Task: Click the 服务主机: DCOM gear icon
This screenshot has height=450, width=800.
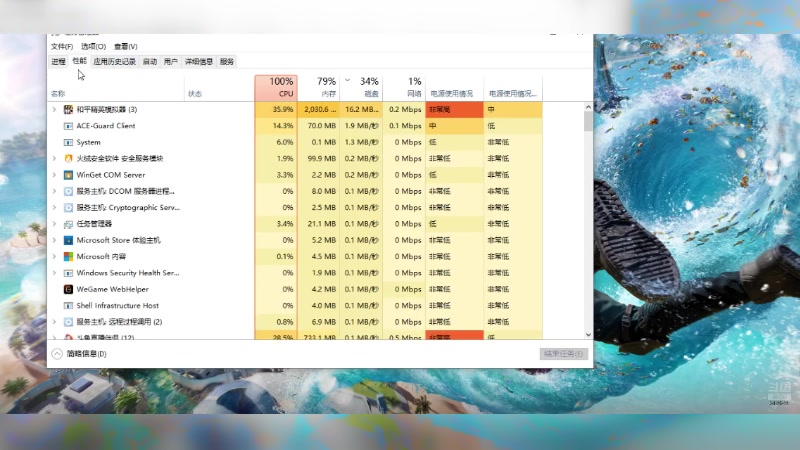Action: click(68, 191)
